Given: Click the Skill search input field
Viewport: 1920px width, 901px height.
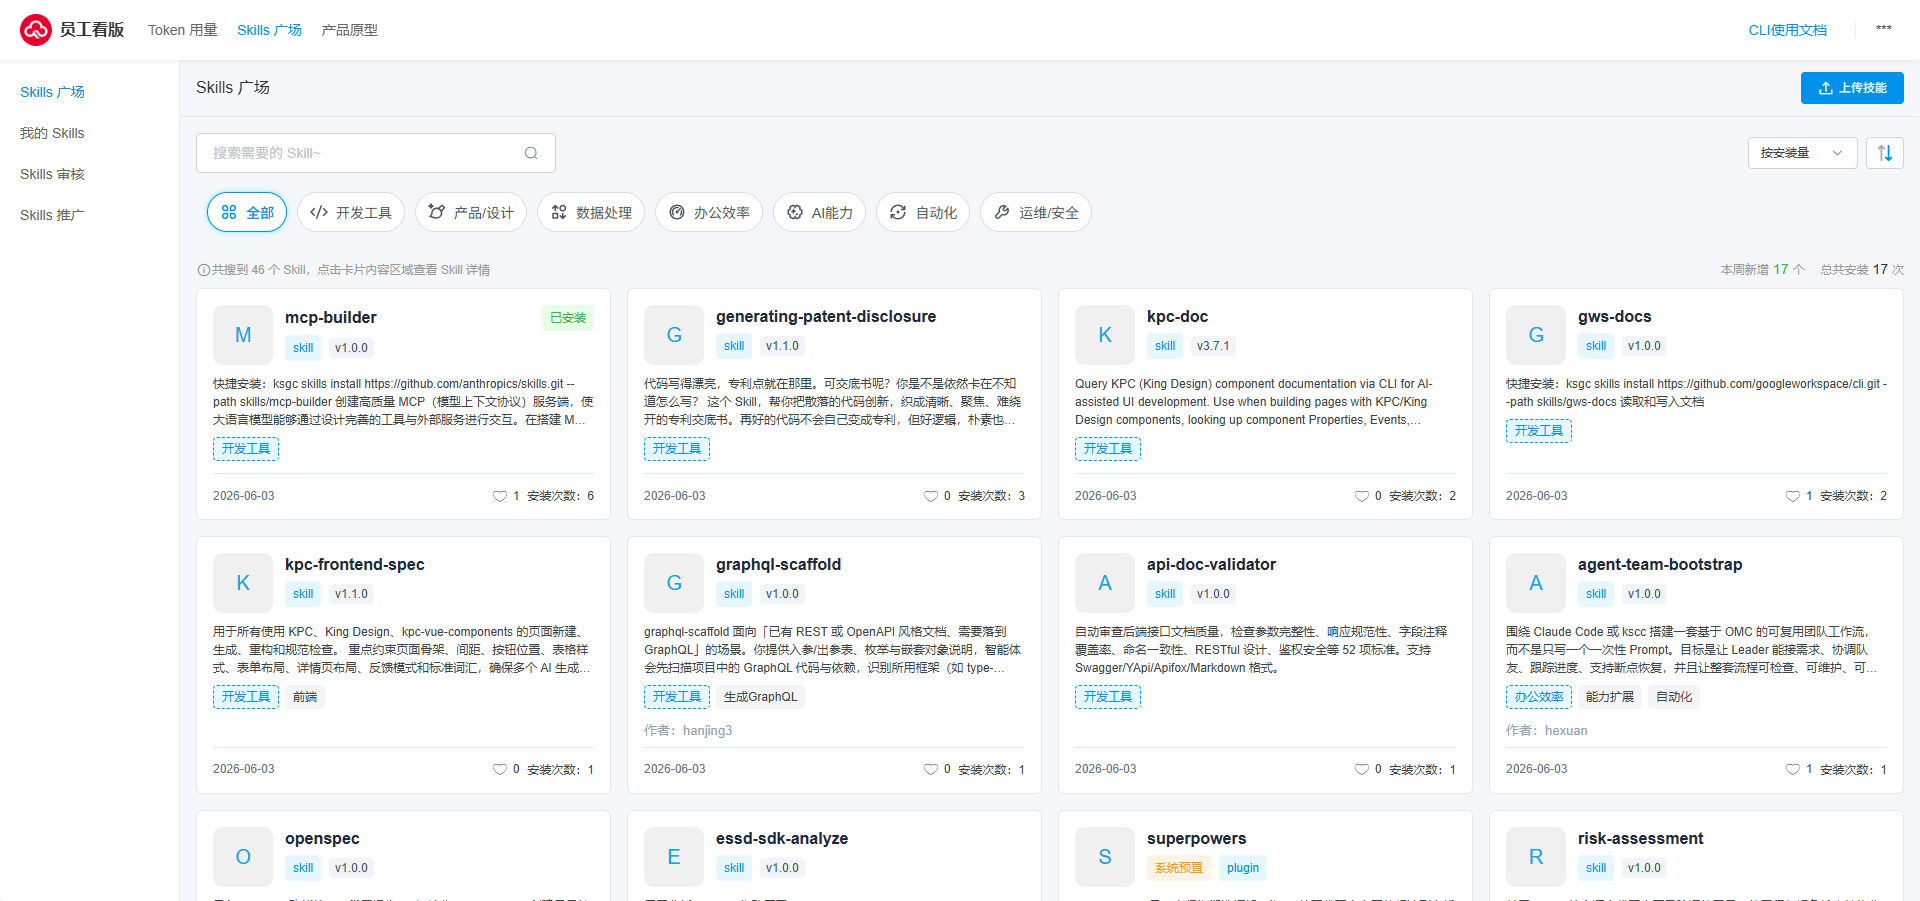Looking at the screenshot, I should [x=376, y=153].
